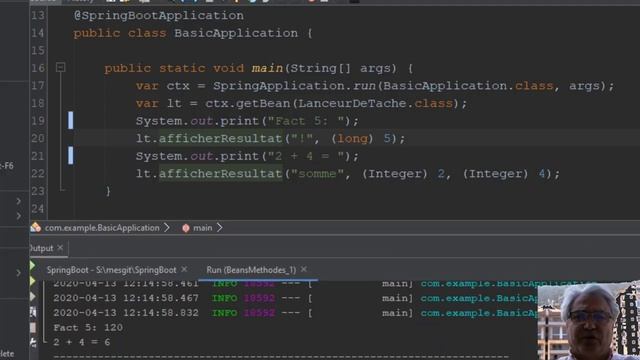The width and height of the screenshot is (640, 360).
Task: Click the BasicApplication class name on line 14
Action: [x=236, y=33]
